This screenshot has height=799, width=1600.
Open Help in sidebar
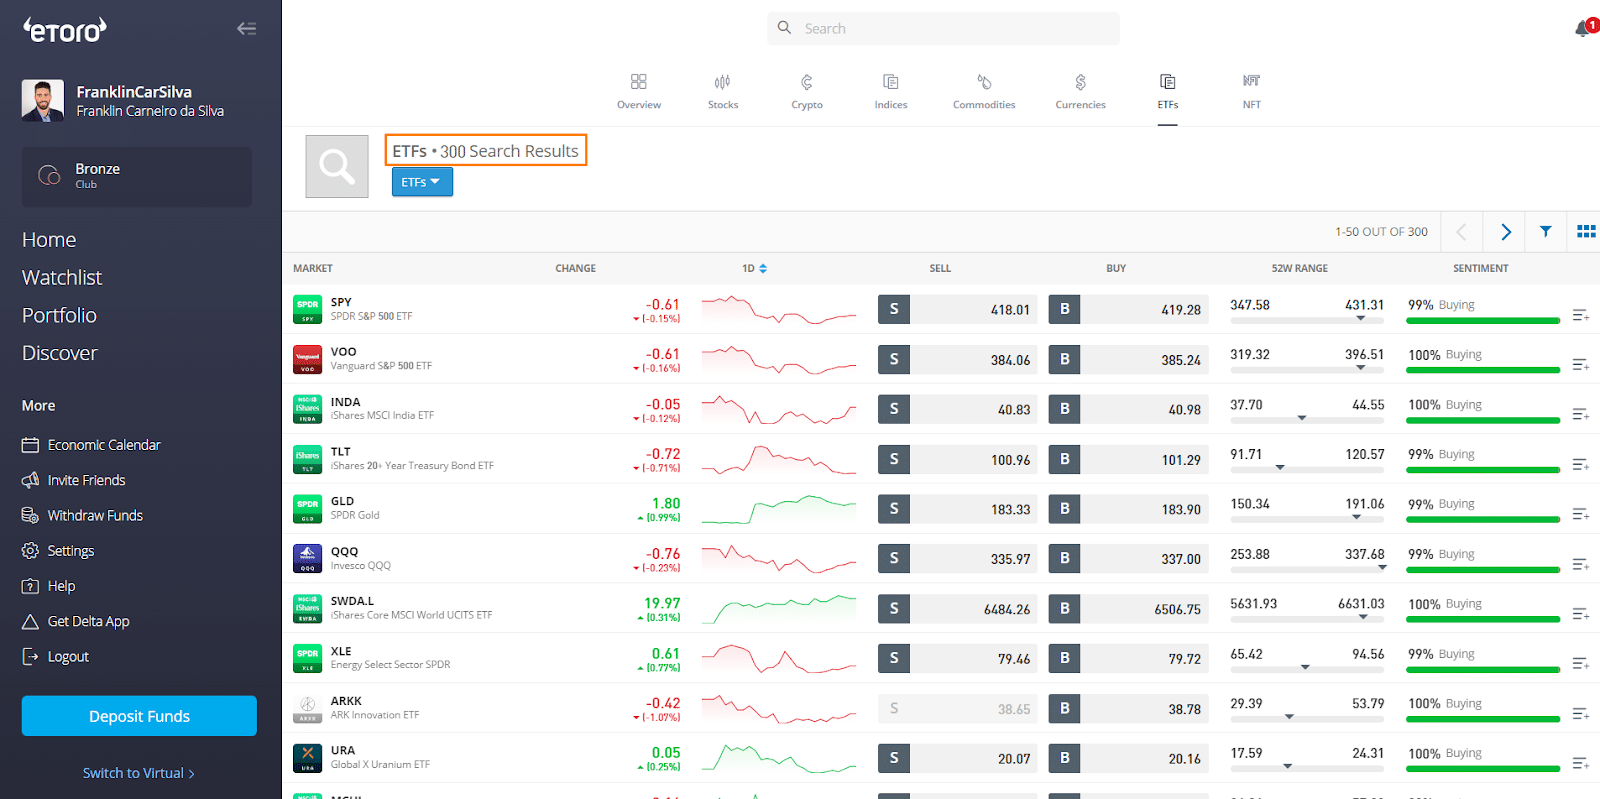(x=49, y=586)
